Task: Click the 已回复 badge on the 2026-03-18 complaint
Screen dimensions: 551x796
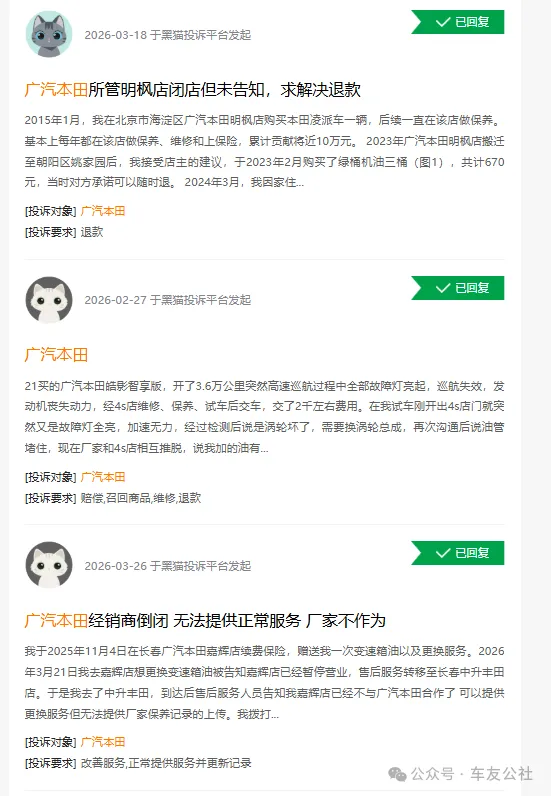Action: pyautogui.click(x=458, y=22)
